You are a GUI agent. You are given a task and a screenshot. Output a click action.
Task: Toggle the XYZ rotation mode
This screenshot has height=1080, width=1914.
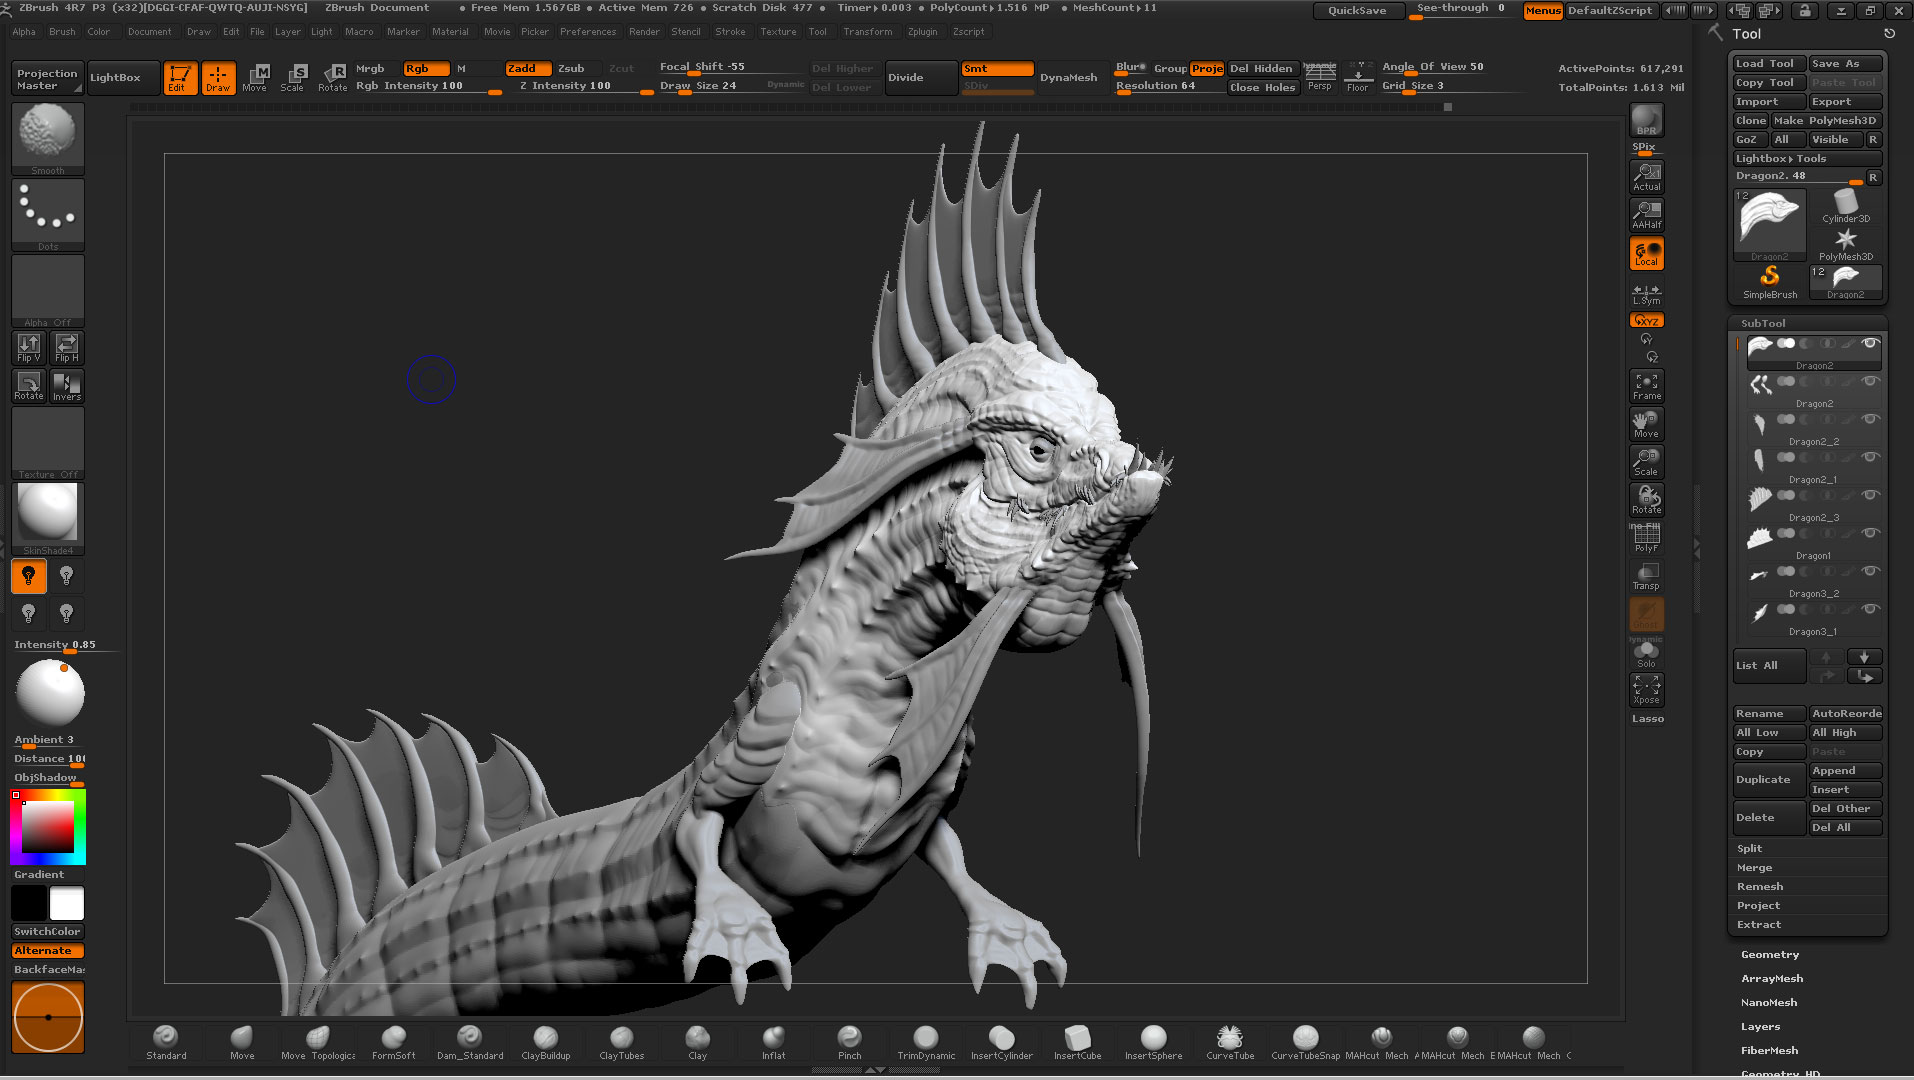point(1646,321)
